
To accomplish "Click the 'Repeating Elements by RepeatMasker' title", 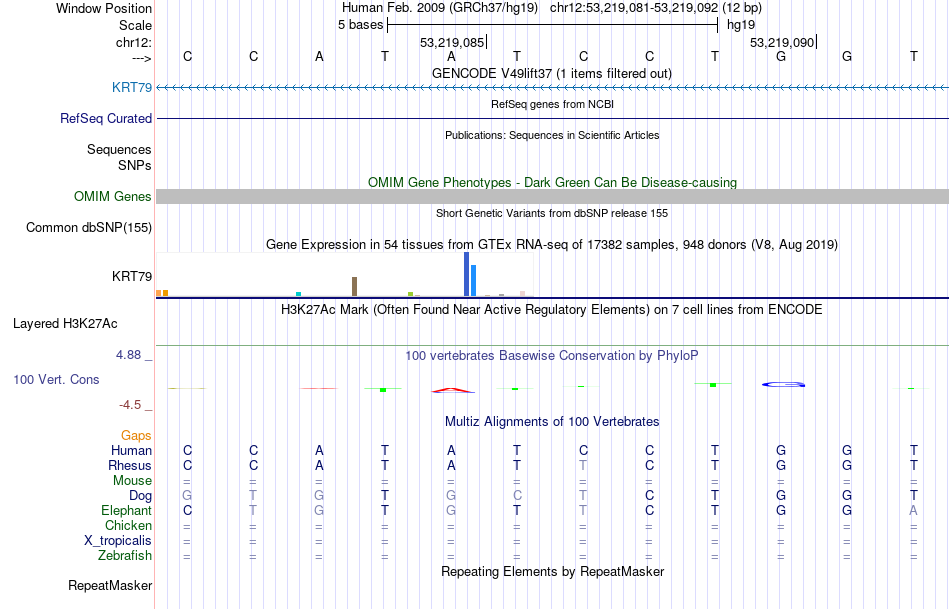I will pyautogui.click(x=553, y=571).
